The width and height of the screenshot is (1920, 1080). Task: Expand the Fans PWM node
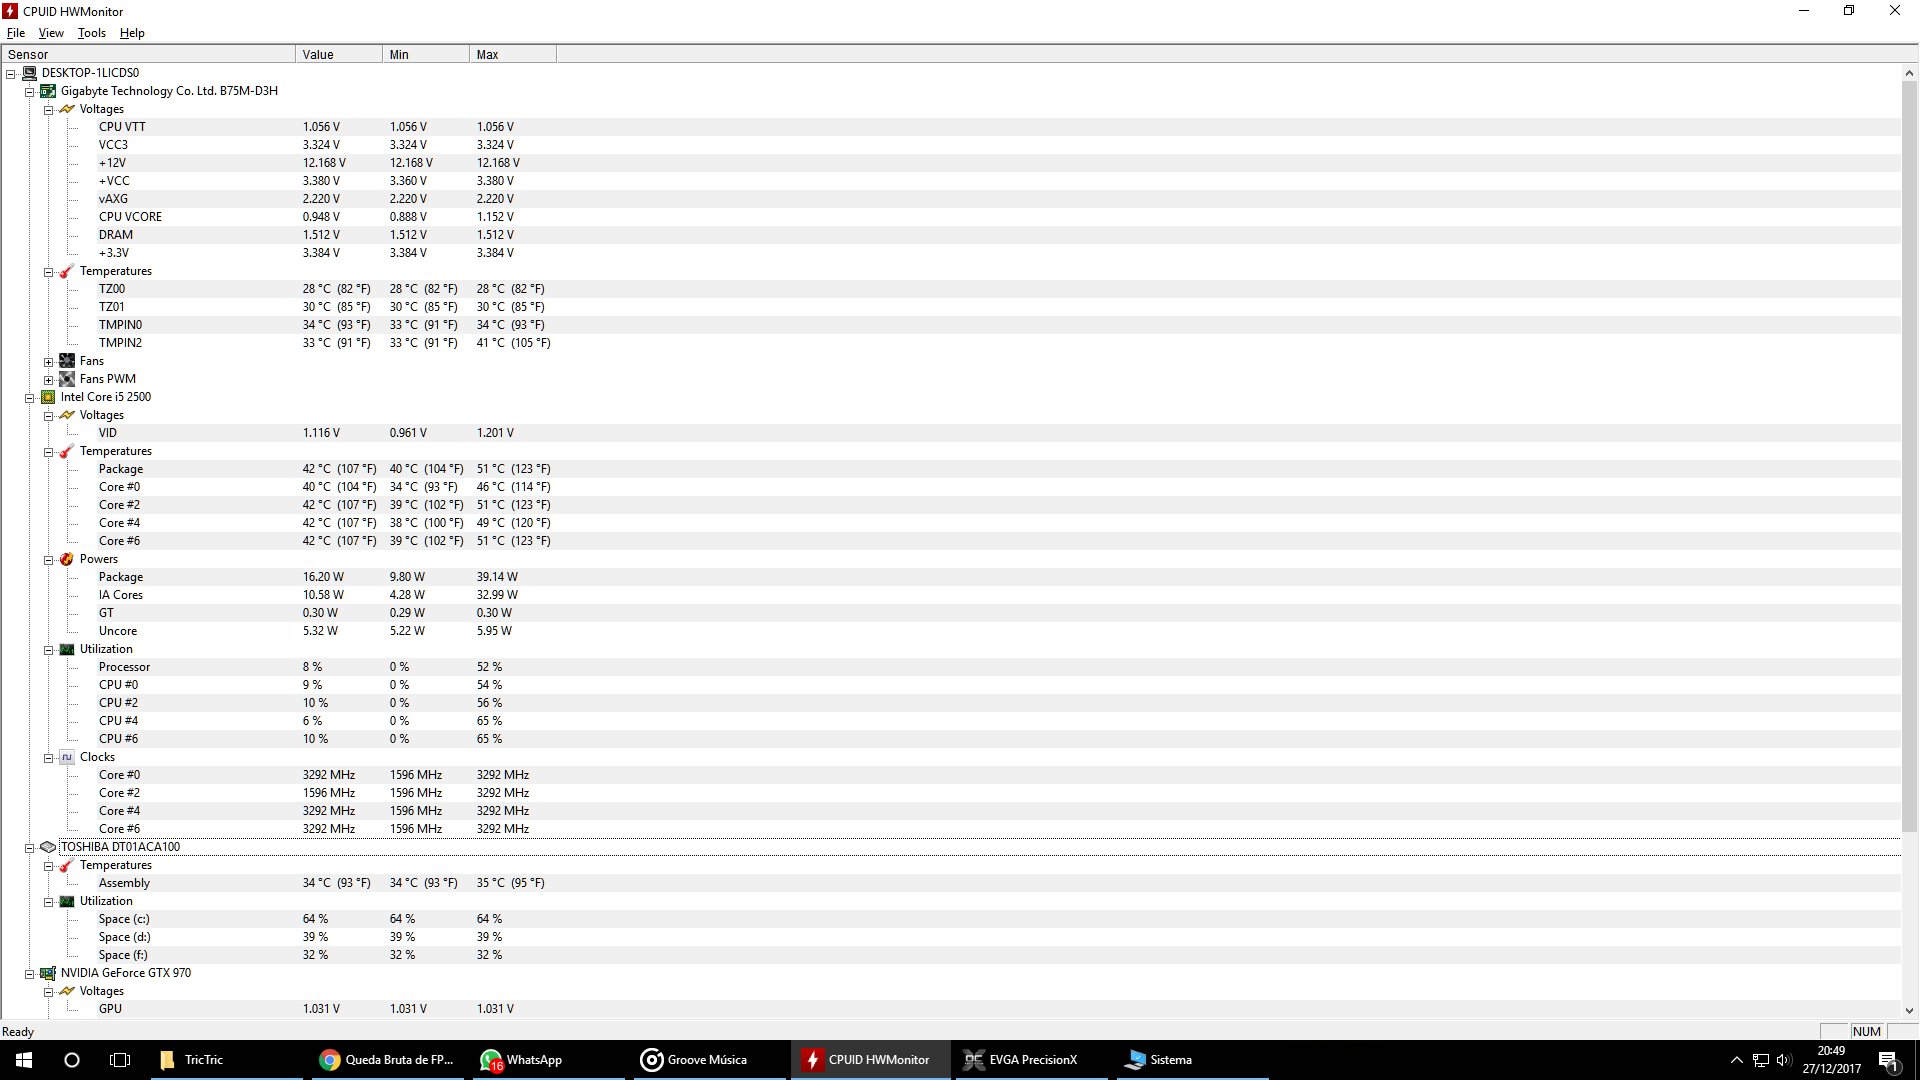click(x=48, y=380)
